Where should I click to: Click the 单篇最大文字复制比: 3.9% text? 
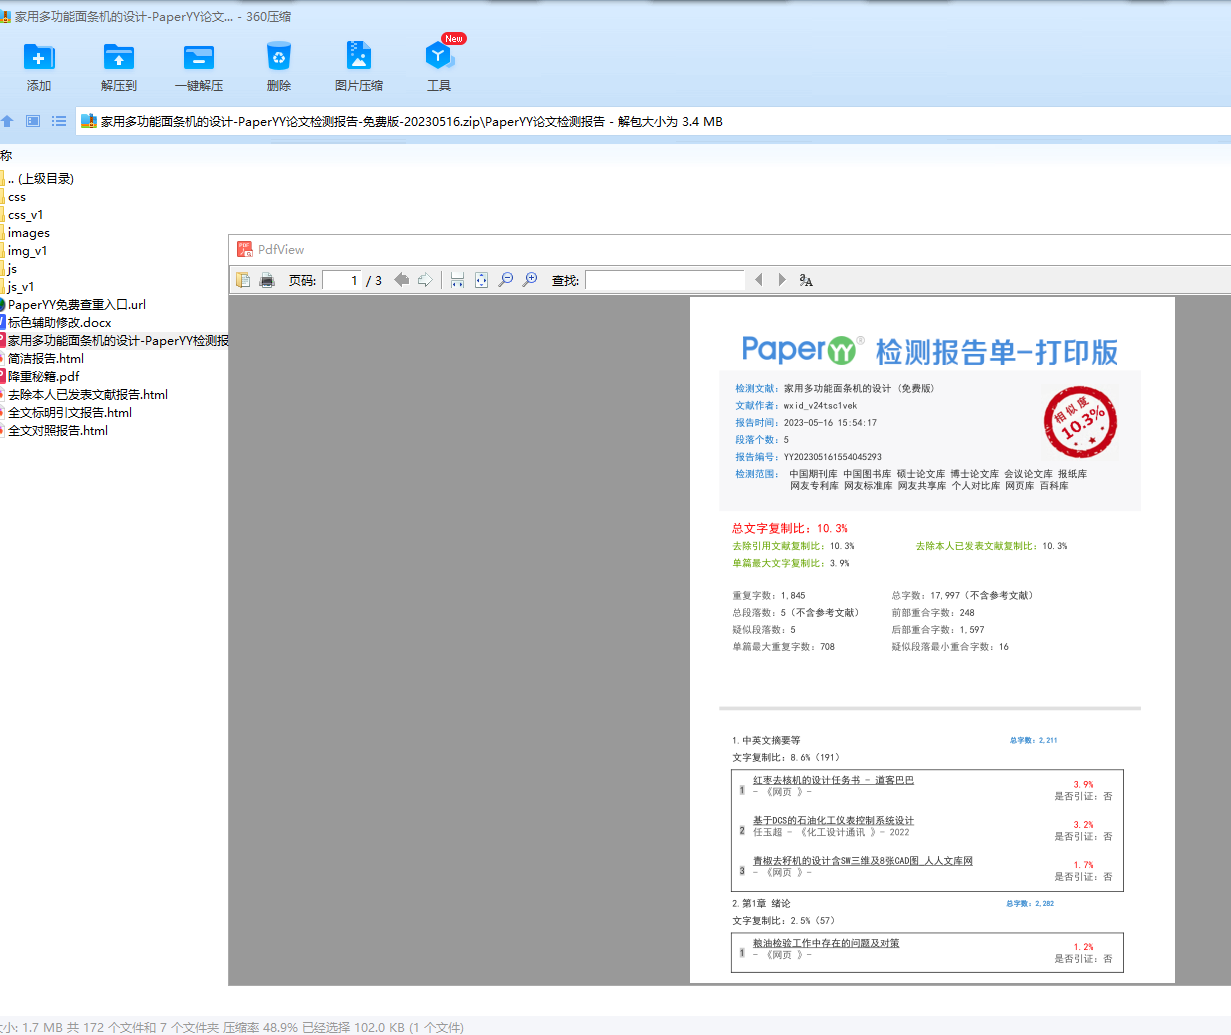click(x=790, y=563)
